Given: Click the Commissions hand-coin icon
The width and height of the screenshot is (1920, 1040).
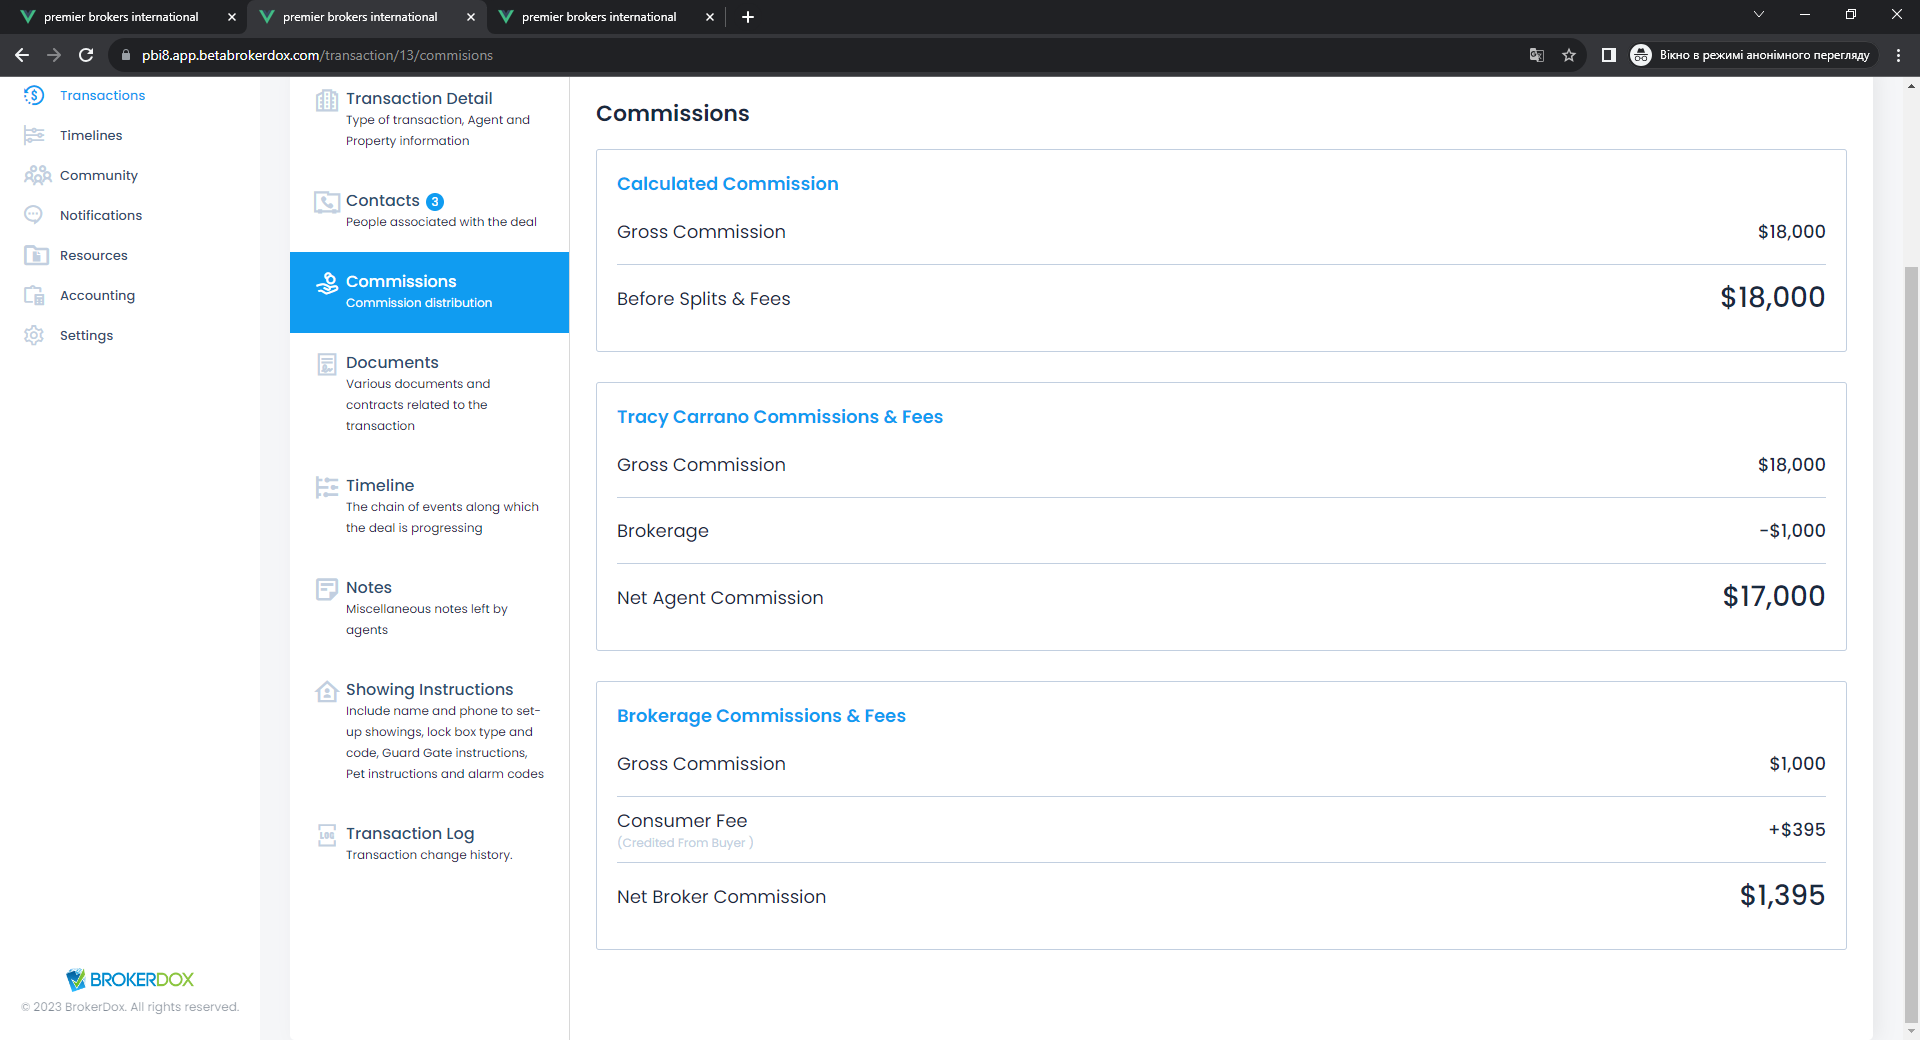Looking at the screenshot, I should [x=327, y=283].
